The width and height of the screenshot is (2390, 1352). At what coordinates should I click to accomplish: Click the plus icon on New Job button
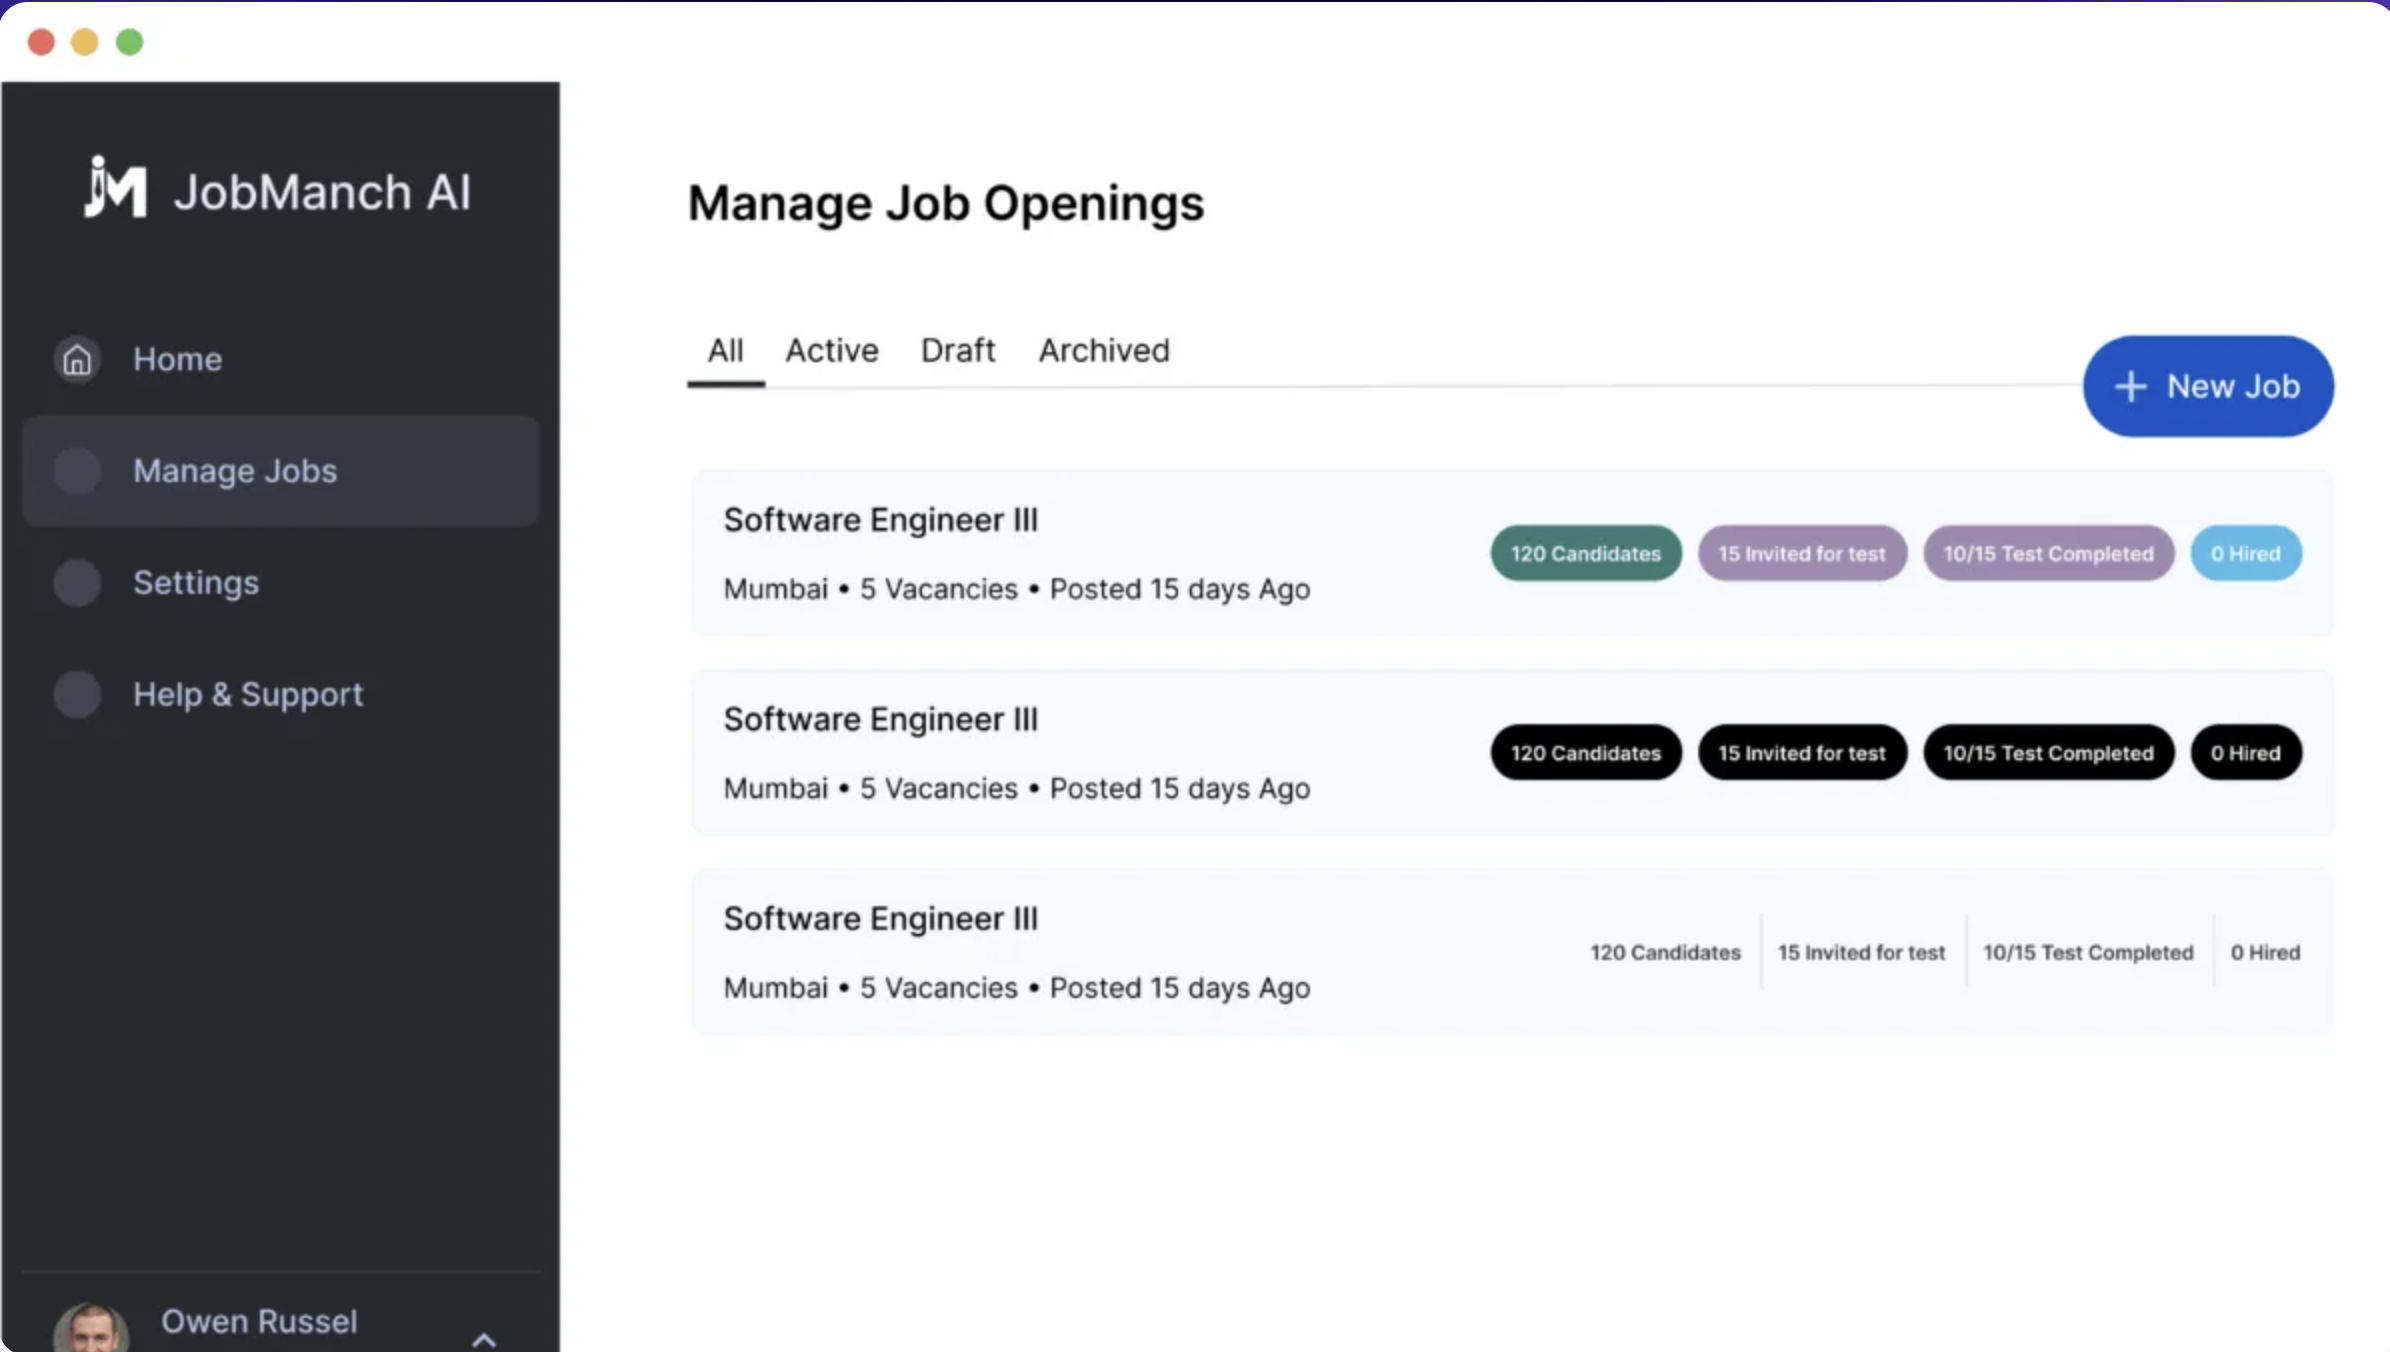pos(2132,386)
